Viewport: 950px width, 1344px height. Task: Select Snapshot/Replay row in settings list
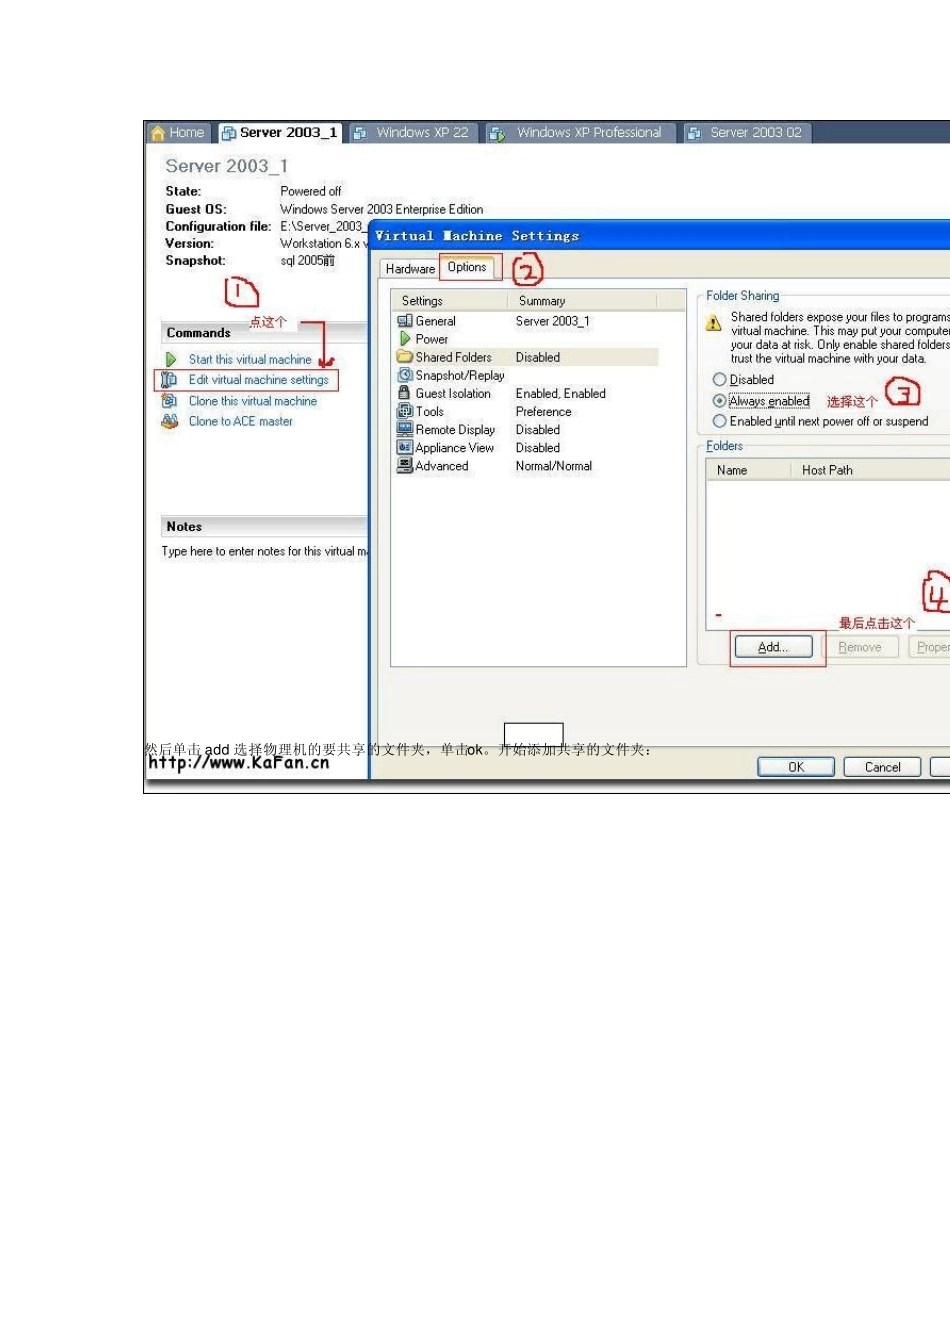click(x=526, y=375)
